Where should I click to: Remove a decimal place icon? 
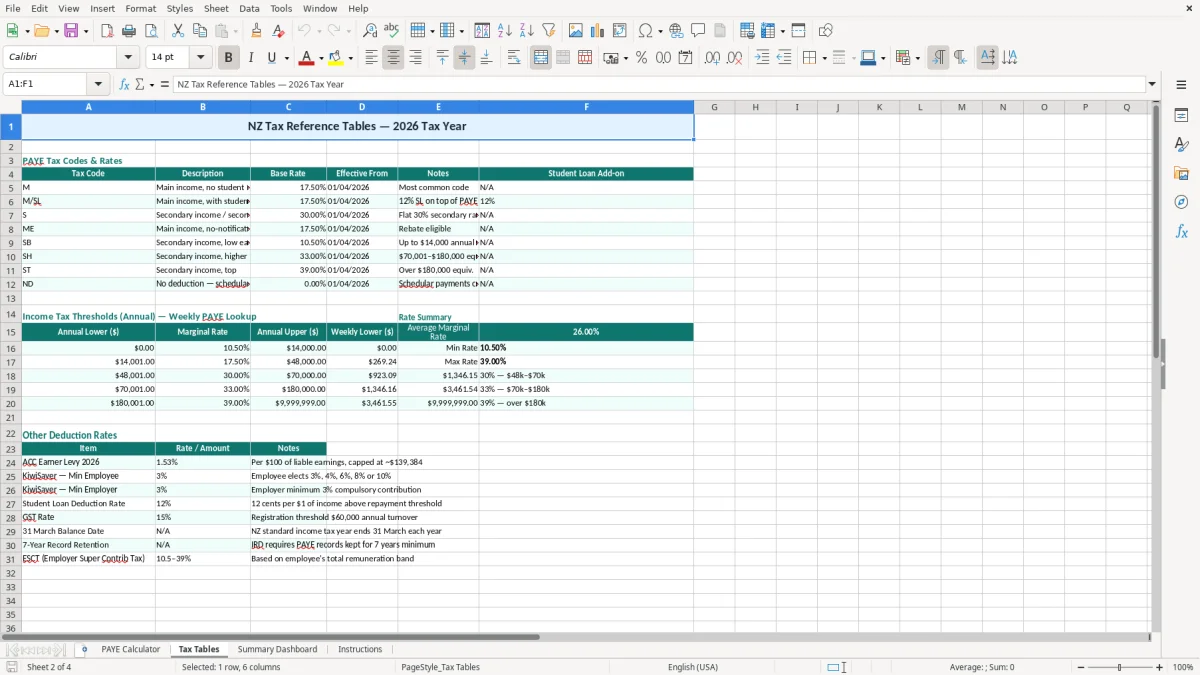click(x=734, y=58)
